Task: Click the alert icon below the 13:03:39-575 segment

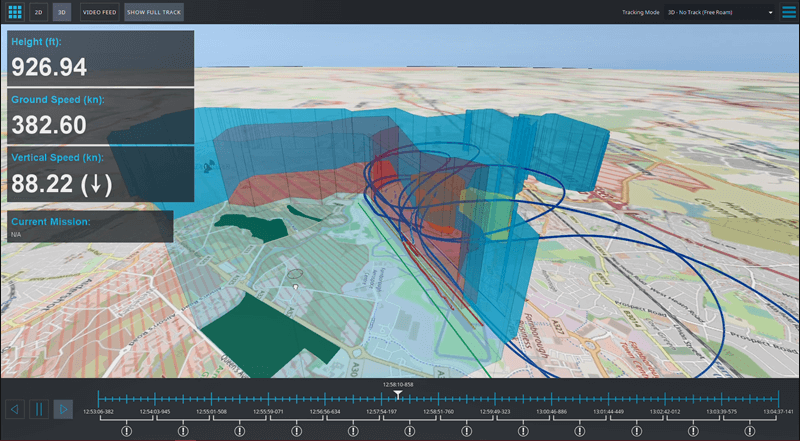Action: coord(749,431)
